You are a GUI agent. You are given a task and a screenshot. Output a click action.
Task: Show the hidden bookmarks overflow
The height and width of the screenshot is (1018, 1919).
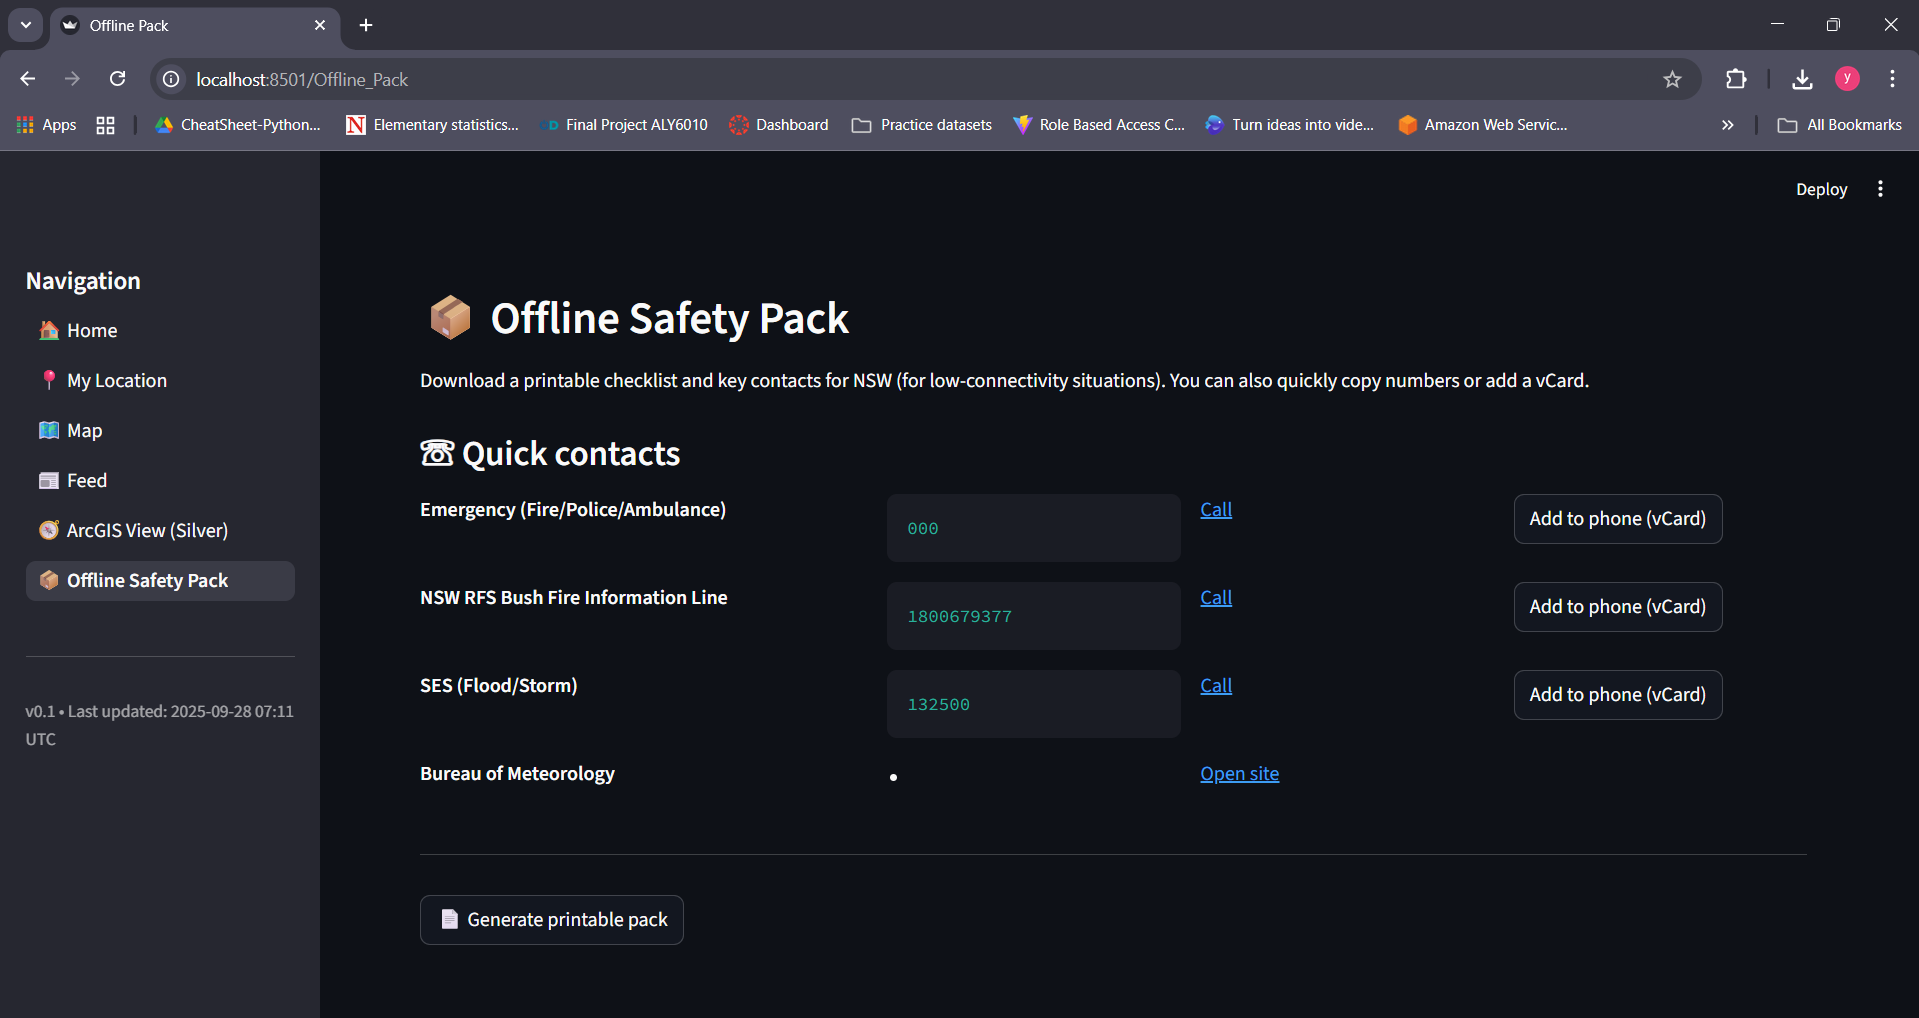coord(1727,125)
